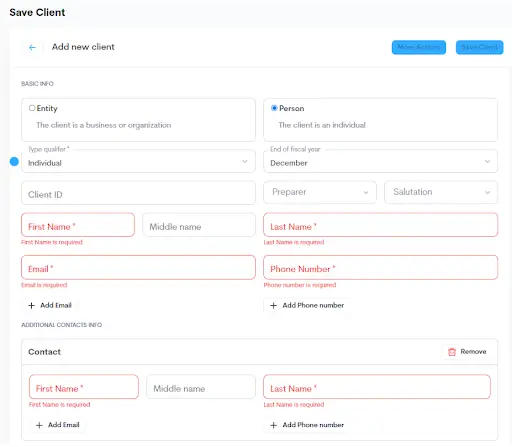
Task: Select the Entity radio button
Action: [32, 108]
